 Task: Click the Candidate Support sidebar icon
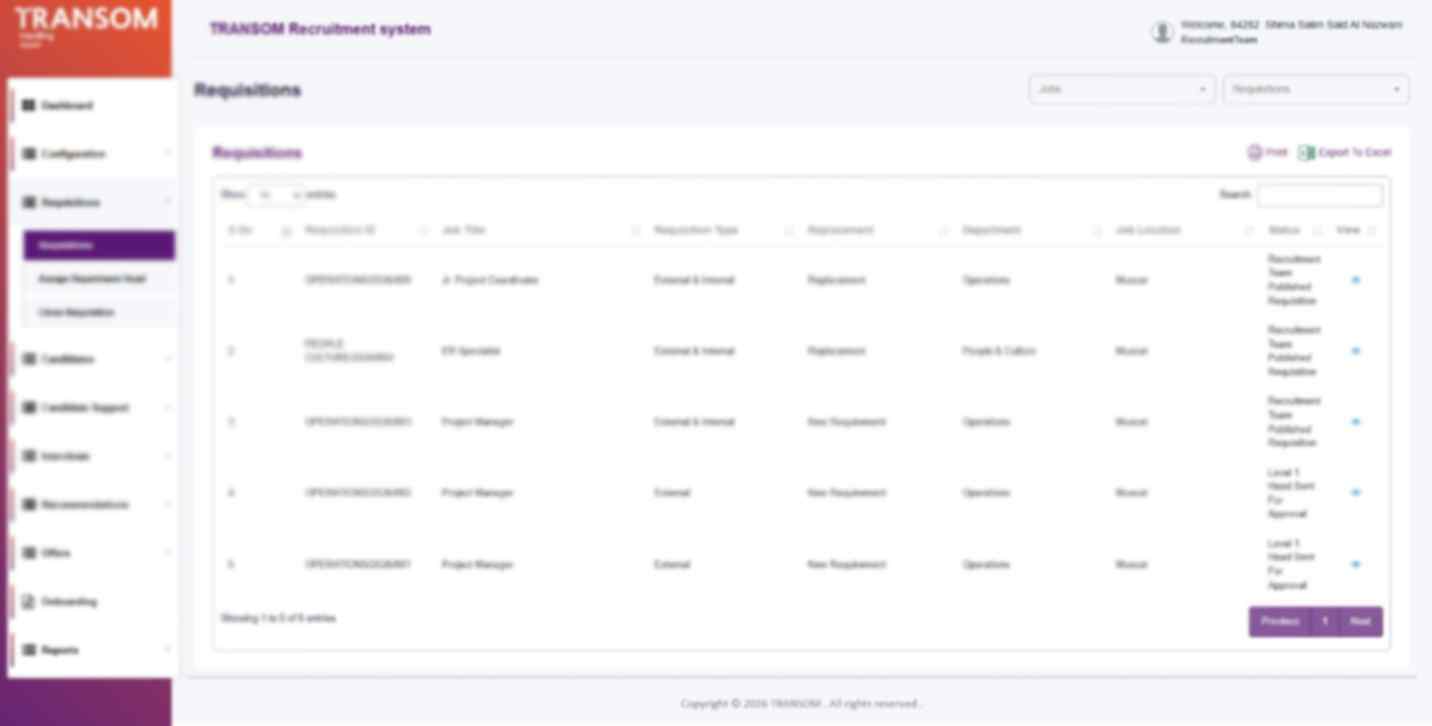point(29,408)
